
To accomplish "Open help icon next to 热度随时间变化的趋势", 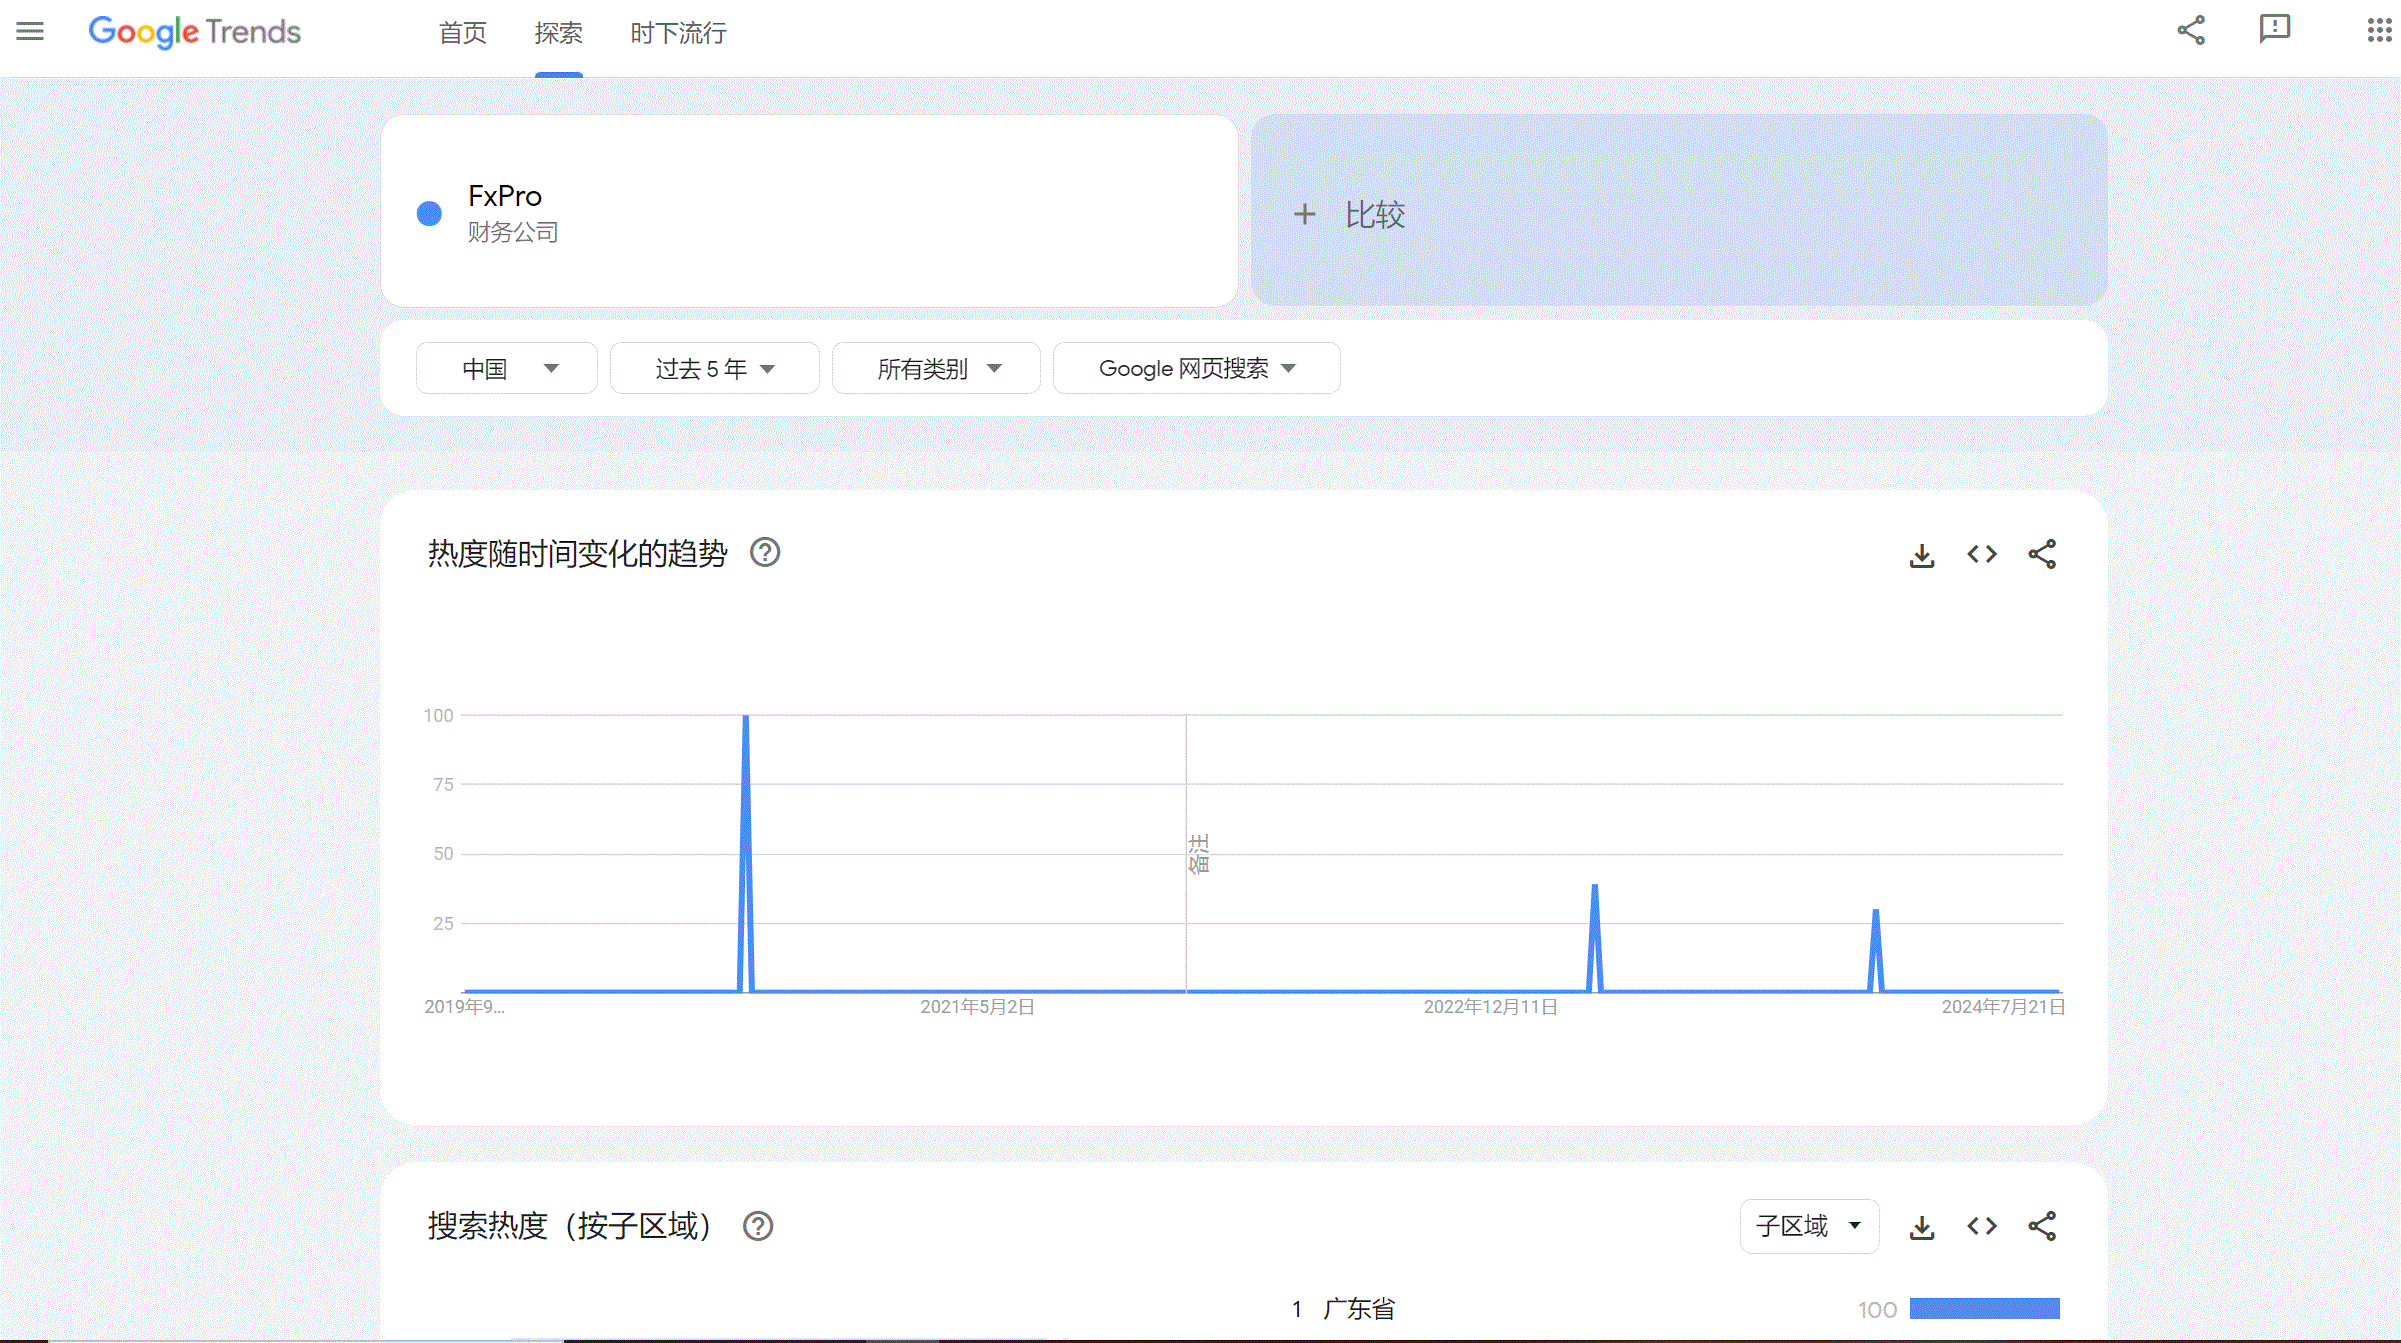I will click(x=765, y=552).
